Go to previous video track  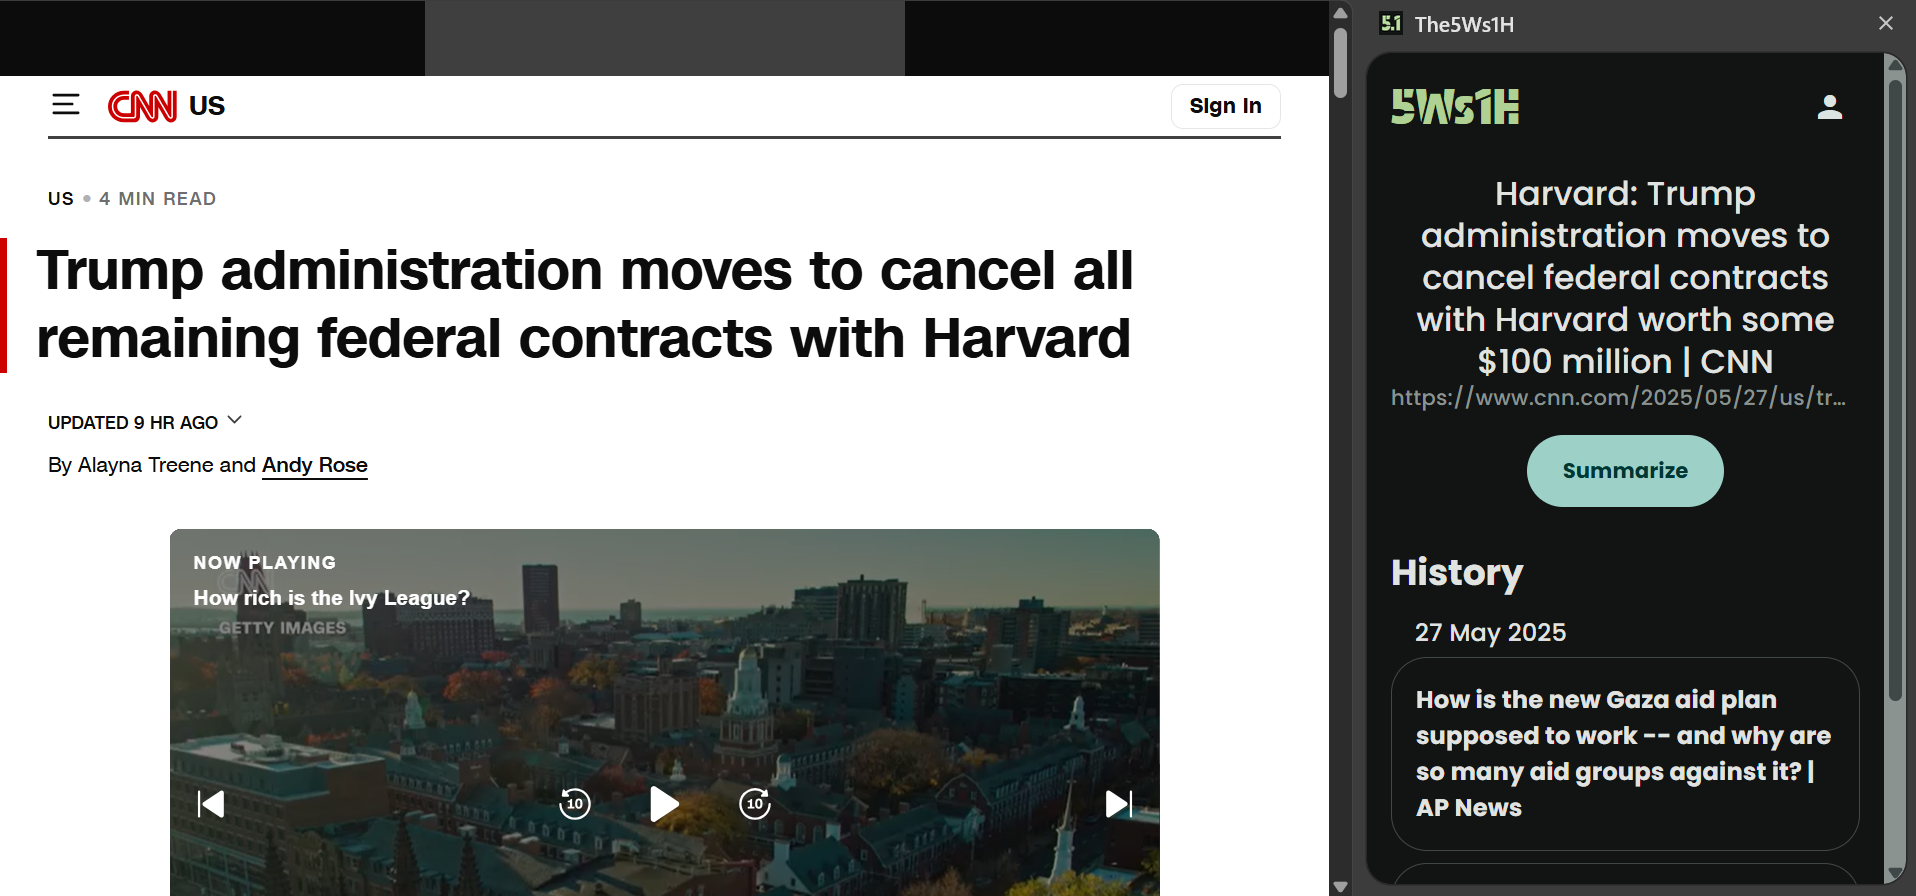[x=211, y=804]
